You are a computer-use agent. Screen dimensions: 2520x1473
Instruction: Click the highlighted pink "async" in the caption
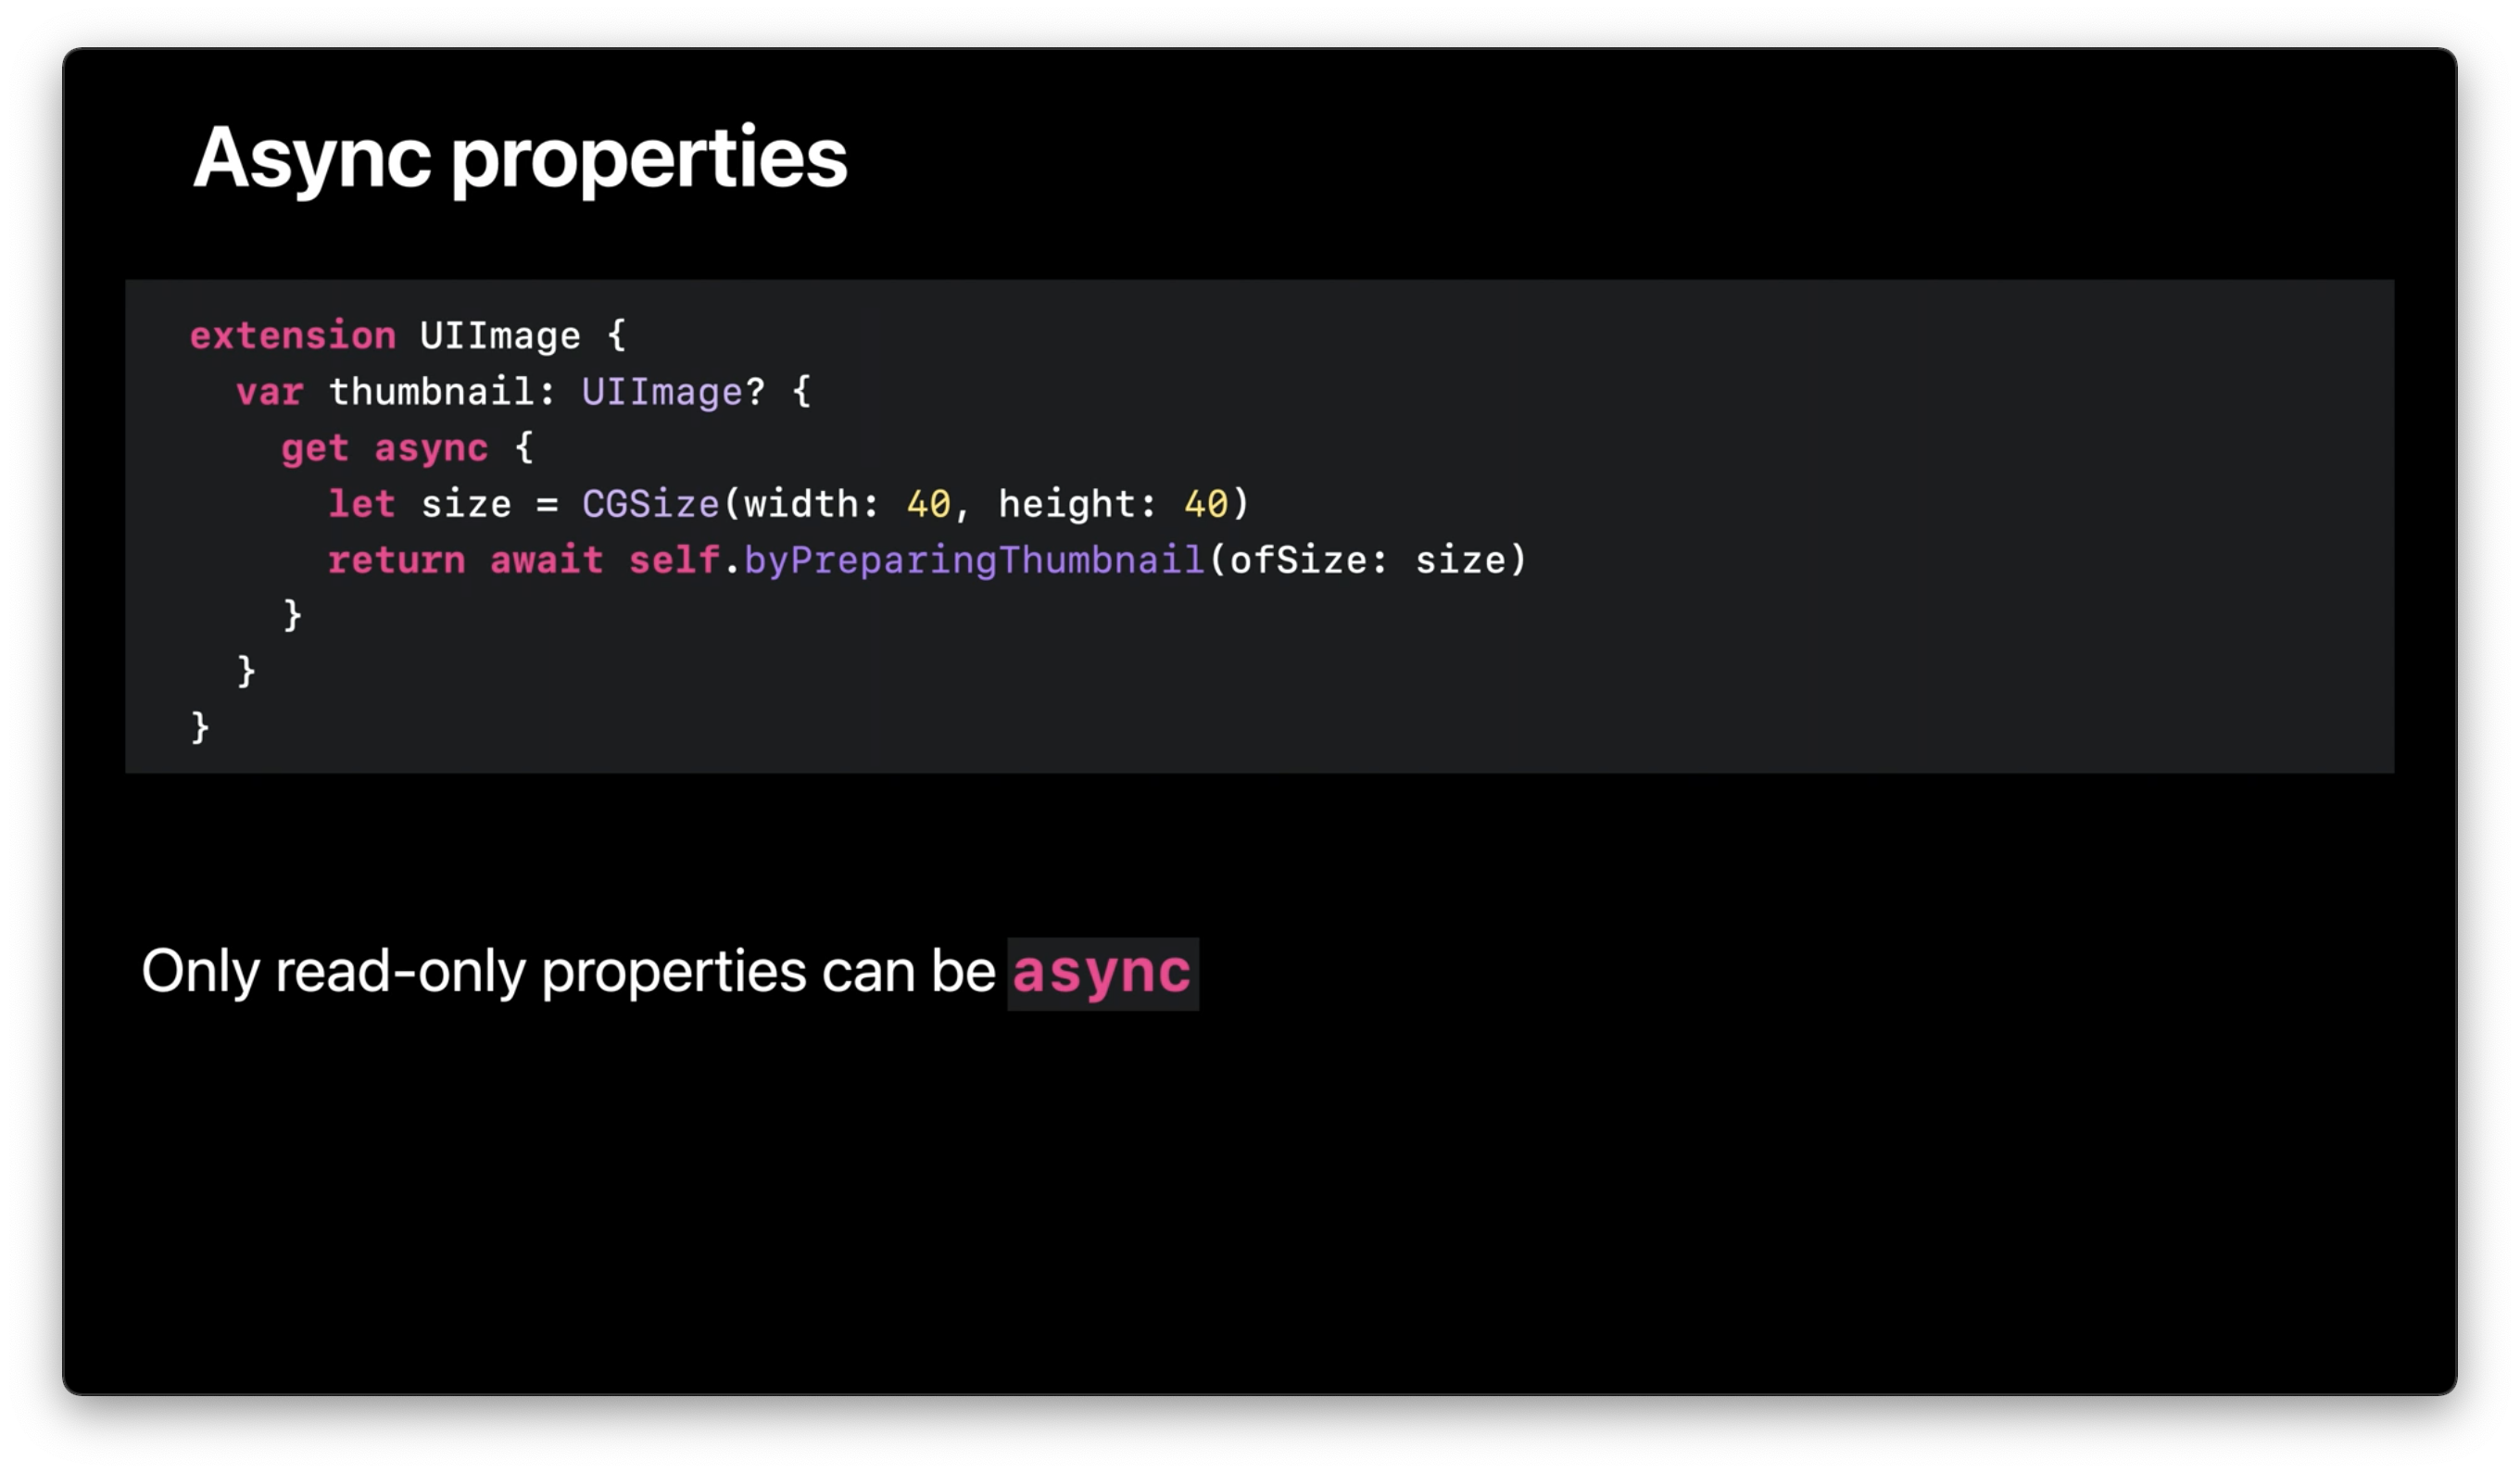point(1101,973)
